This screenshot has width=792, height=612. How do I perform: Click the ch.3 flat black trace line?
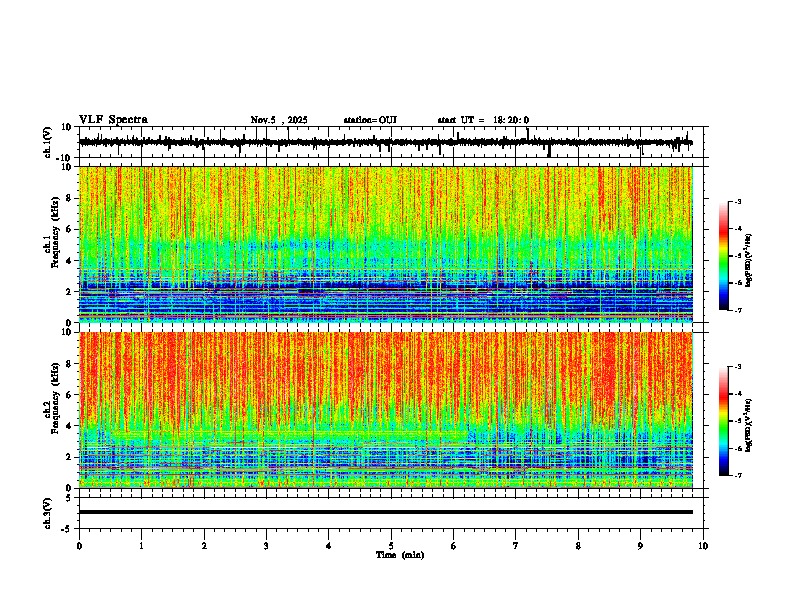(386, 512)
